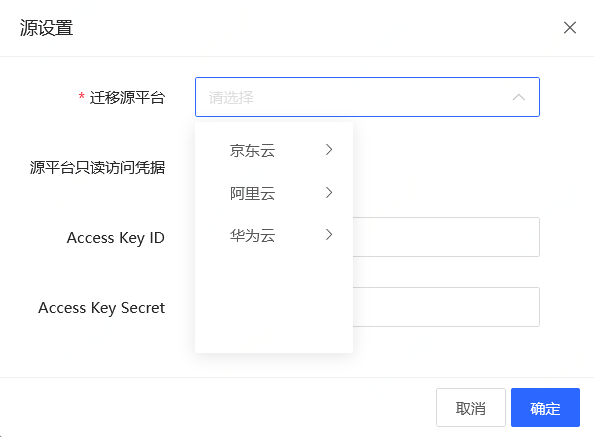Pick the 华为云 option
This screenshot has width=594, height=437.
[x=274, y=236]
